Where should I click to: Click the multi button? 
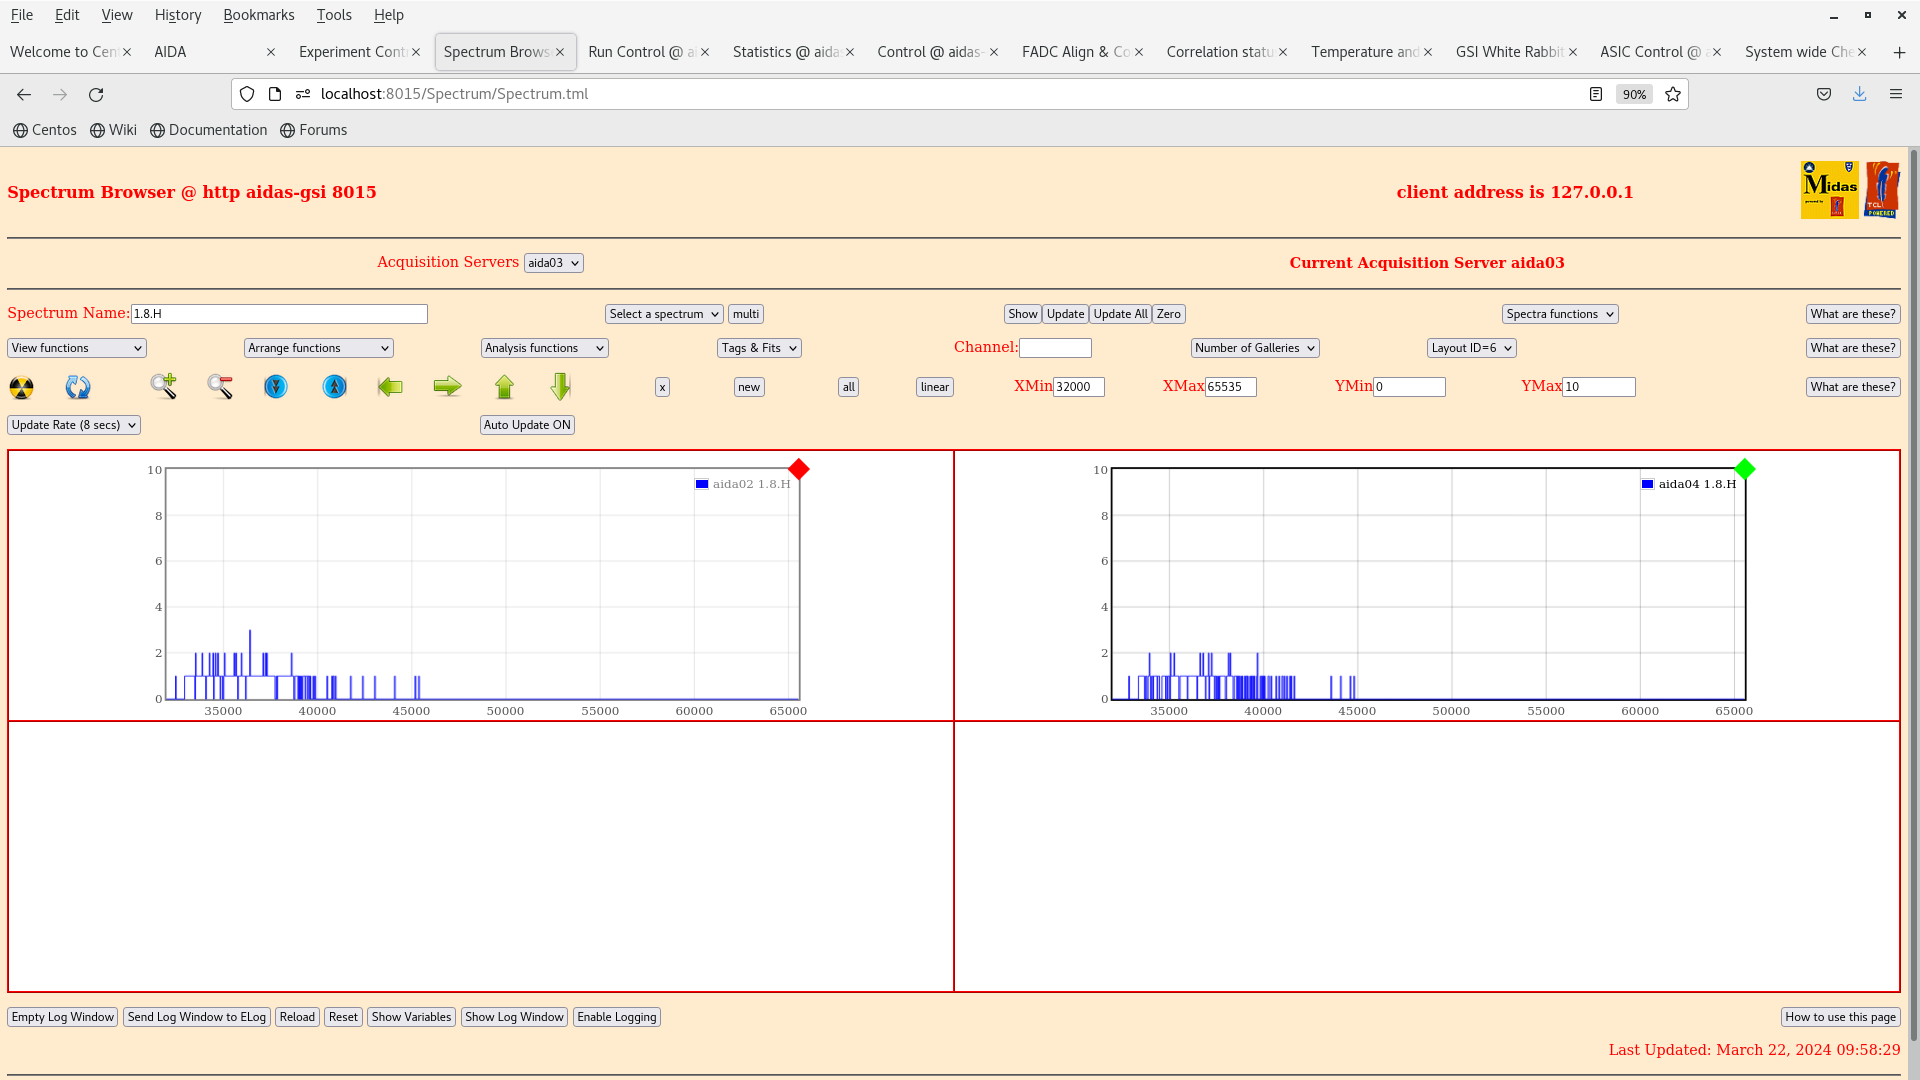click(x=746, y=314)
